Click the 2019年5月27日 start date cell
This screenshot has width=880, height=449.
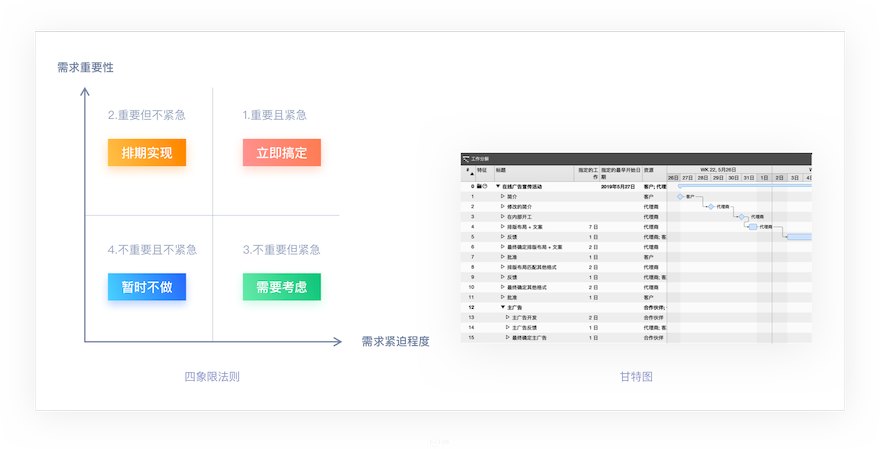tap(617, 186)
